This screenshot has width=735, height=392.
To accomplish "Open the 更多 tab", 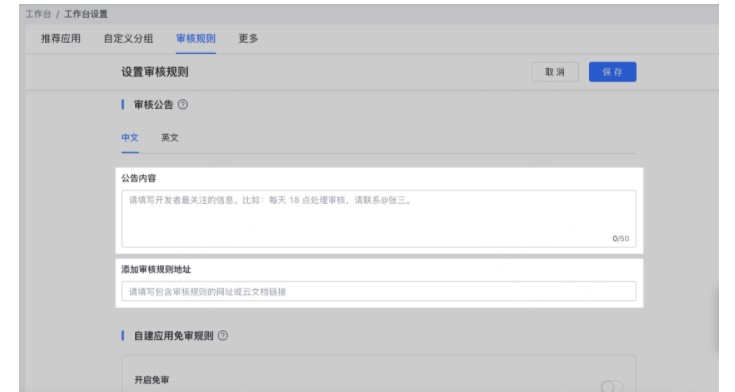I will pyautogui.click(x=248, y=38).
